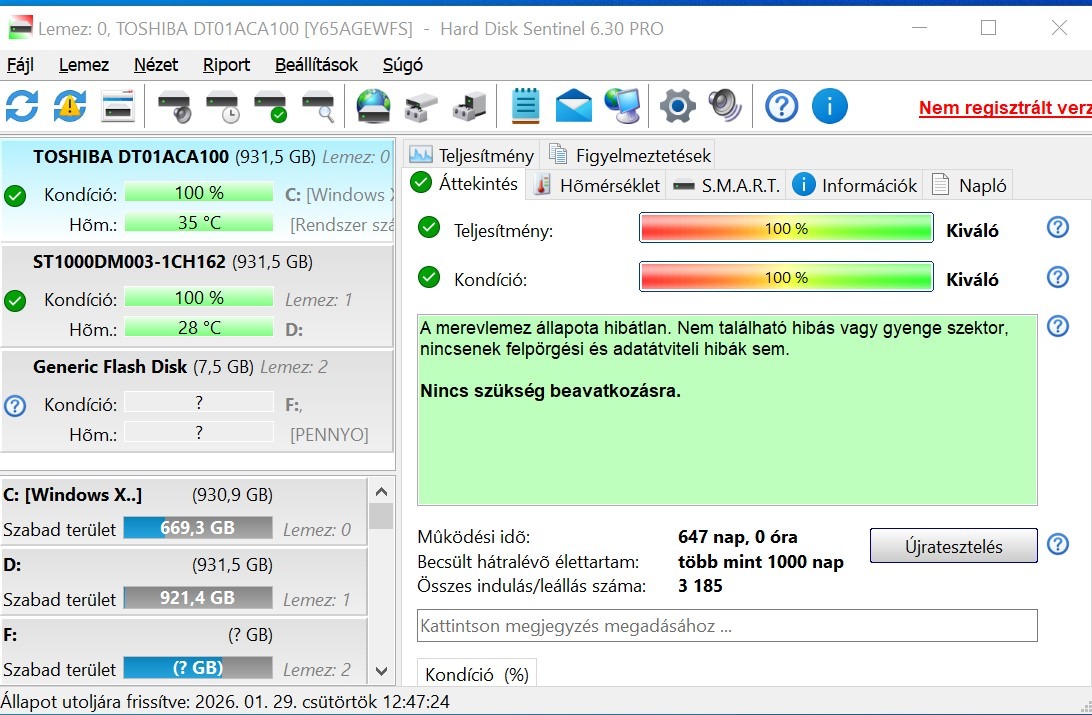Screen dimensions: 1092x715
Task: Click the Újratesztelés button
Action: pyautogui.click(x=953, y=546)
